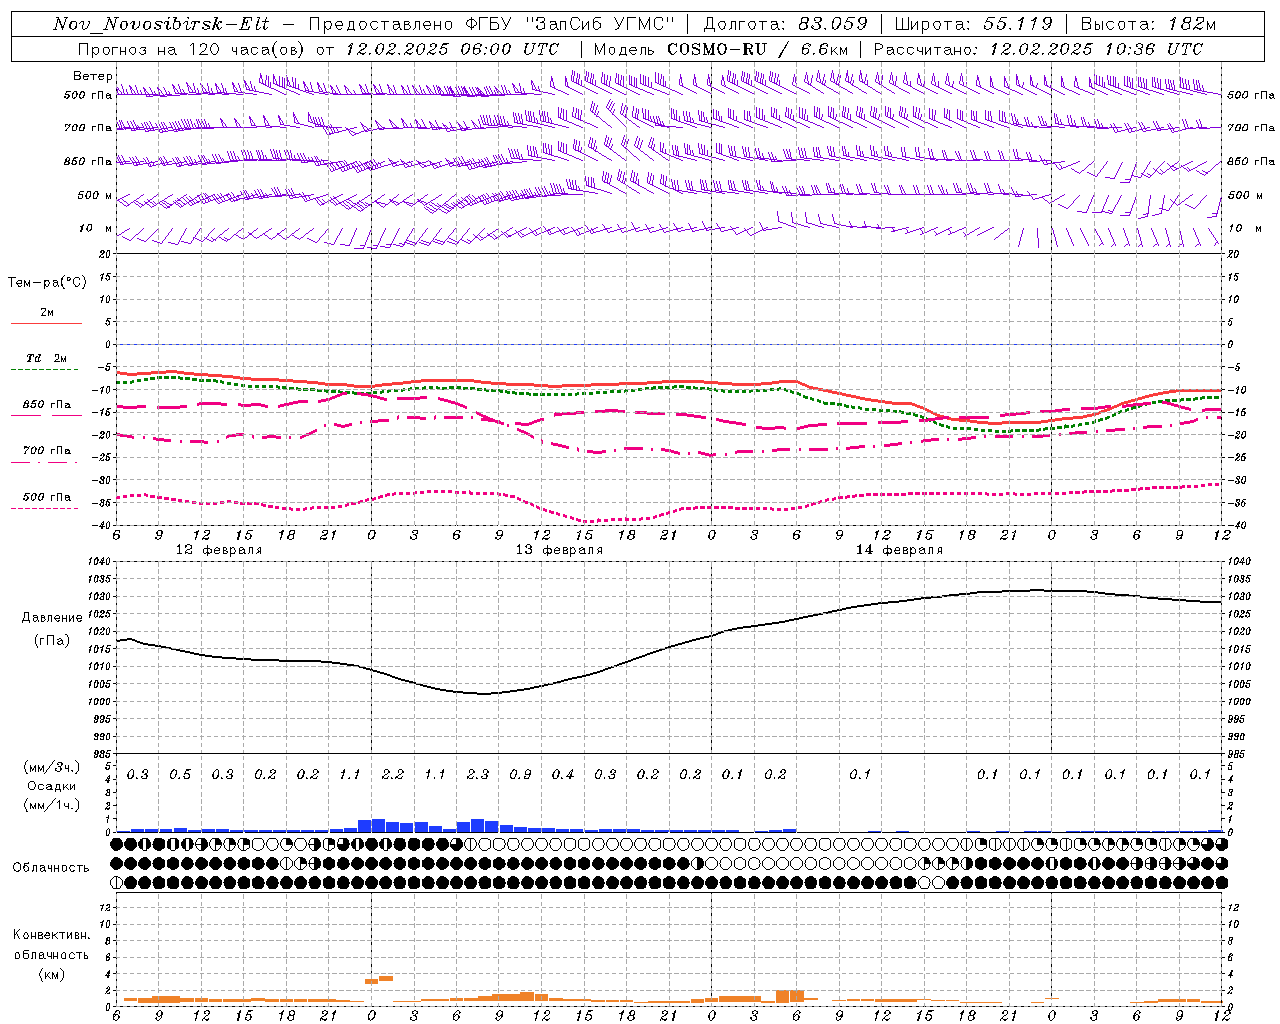This screenshot has width=1280, height=1024.
Task: Click the Td 2м legend entry
Action: [x=46, y=358]
